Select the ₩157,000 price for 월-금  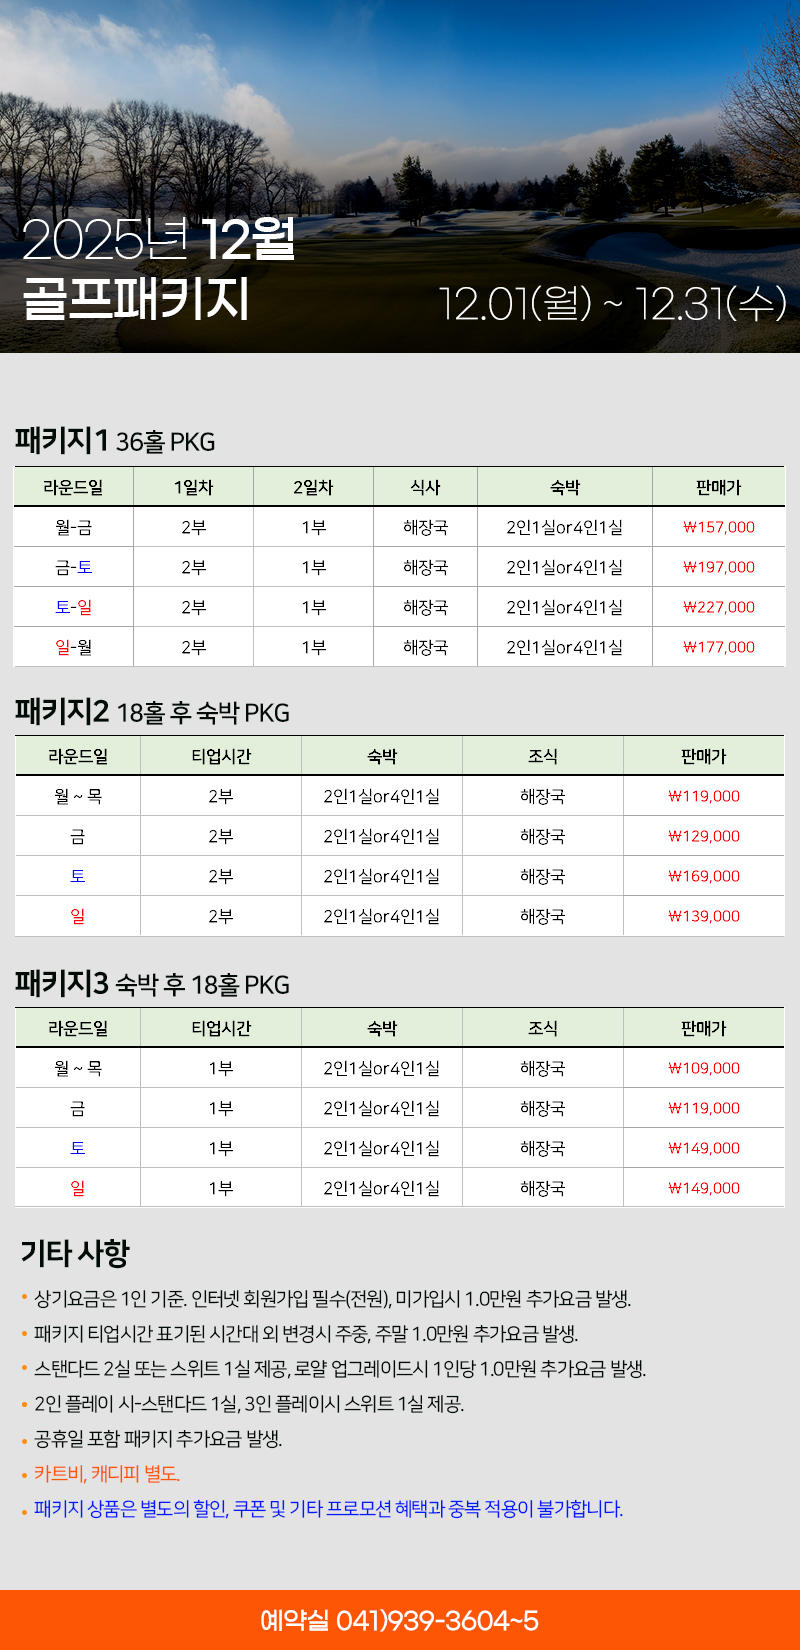click(x=718, y=527)
